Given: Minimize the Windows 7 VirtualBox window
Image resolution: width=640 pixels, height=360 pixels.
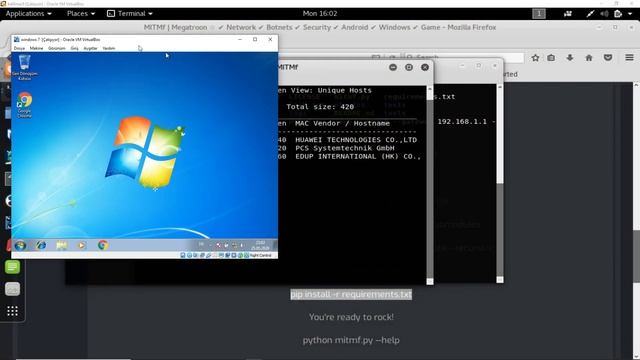Looking at the screenshot, I should pos(240,40).
